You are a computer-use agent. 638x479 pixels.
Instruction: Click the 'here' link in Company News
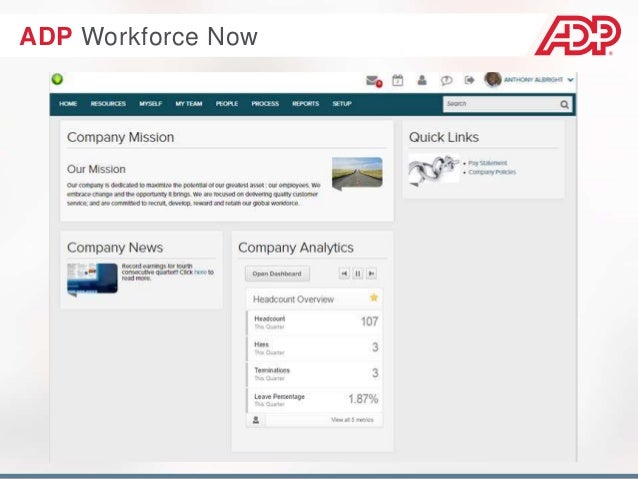point(201,272)
